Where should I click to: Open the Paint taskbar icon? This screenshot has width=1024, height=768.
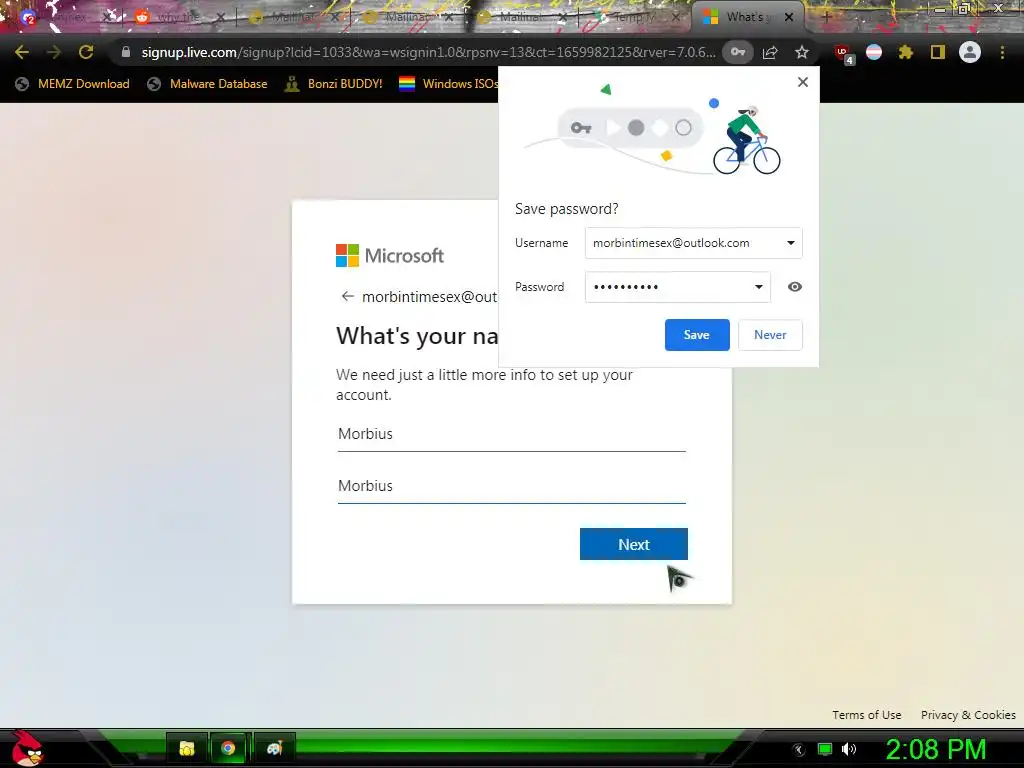[274, 748]
